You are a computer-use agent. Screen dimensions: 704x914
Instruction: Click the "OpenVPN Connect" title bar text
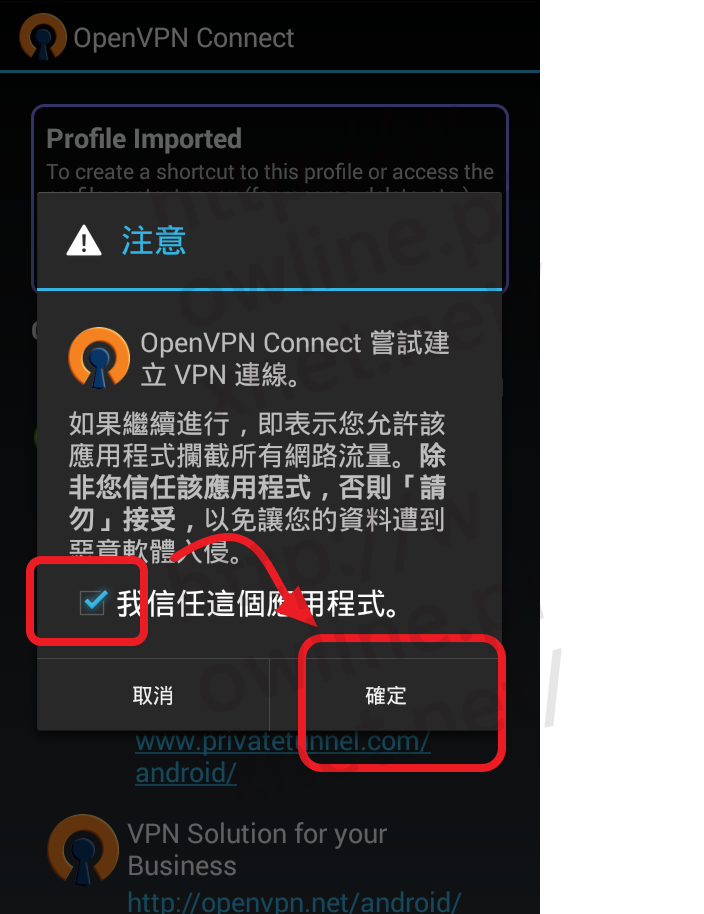pyautogui.click(x=184, y=38)
